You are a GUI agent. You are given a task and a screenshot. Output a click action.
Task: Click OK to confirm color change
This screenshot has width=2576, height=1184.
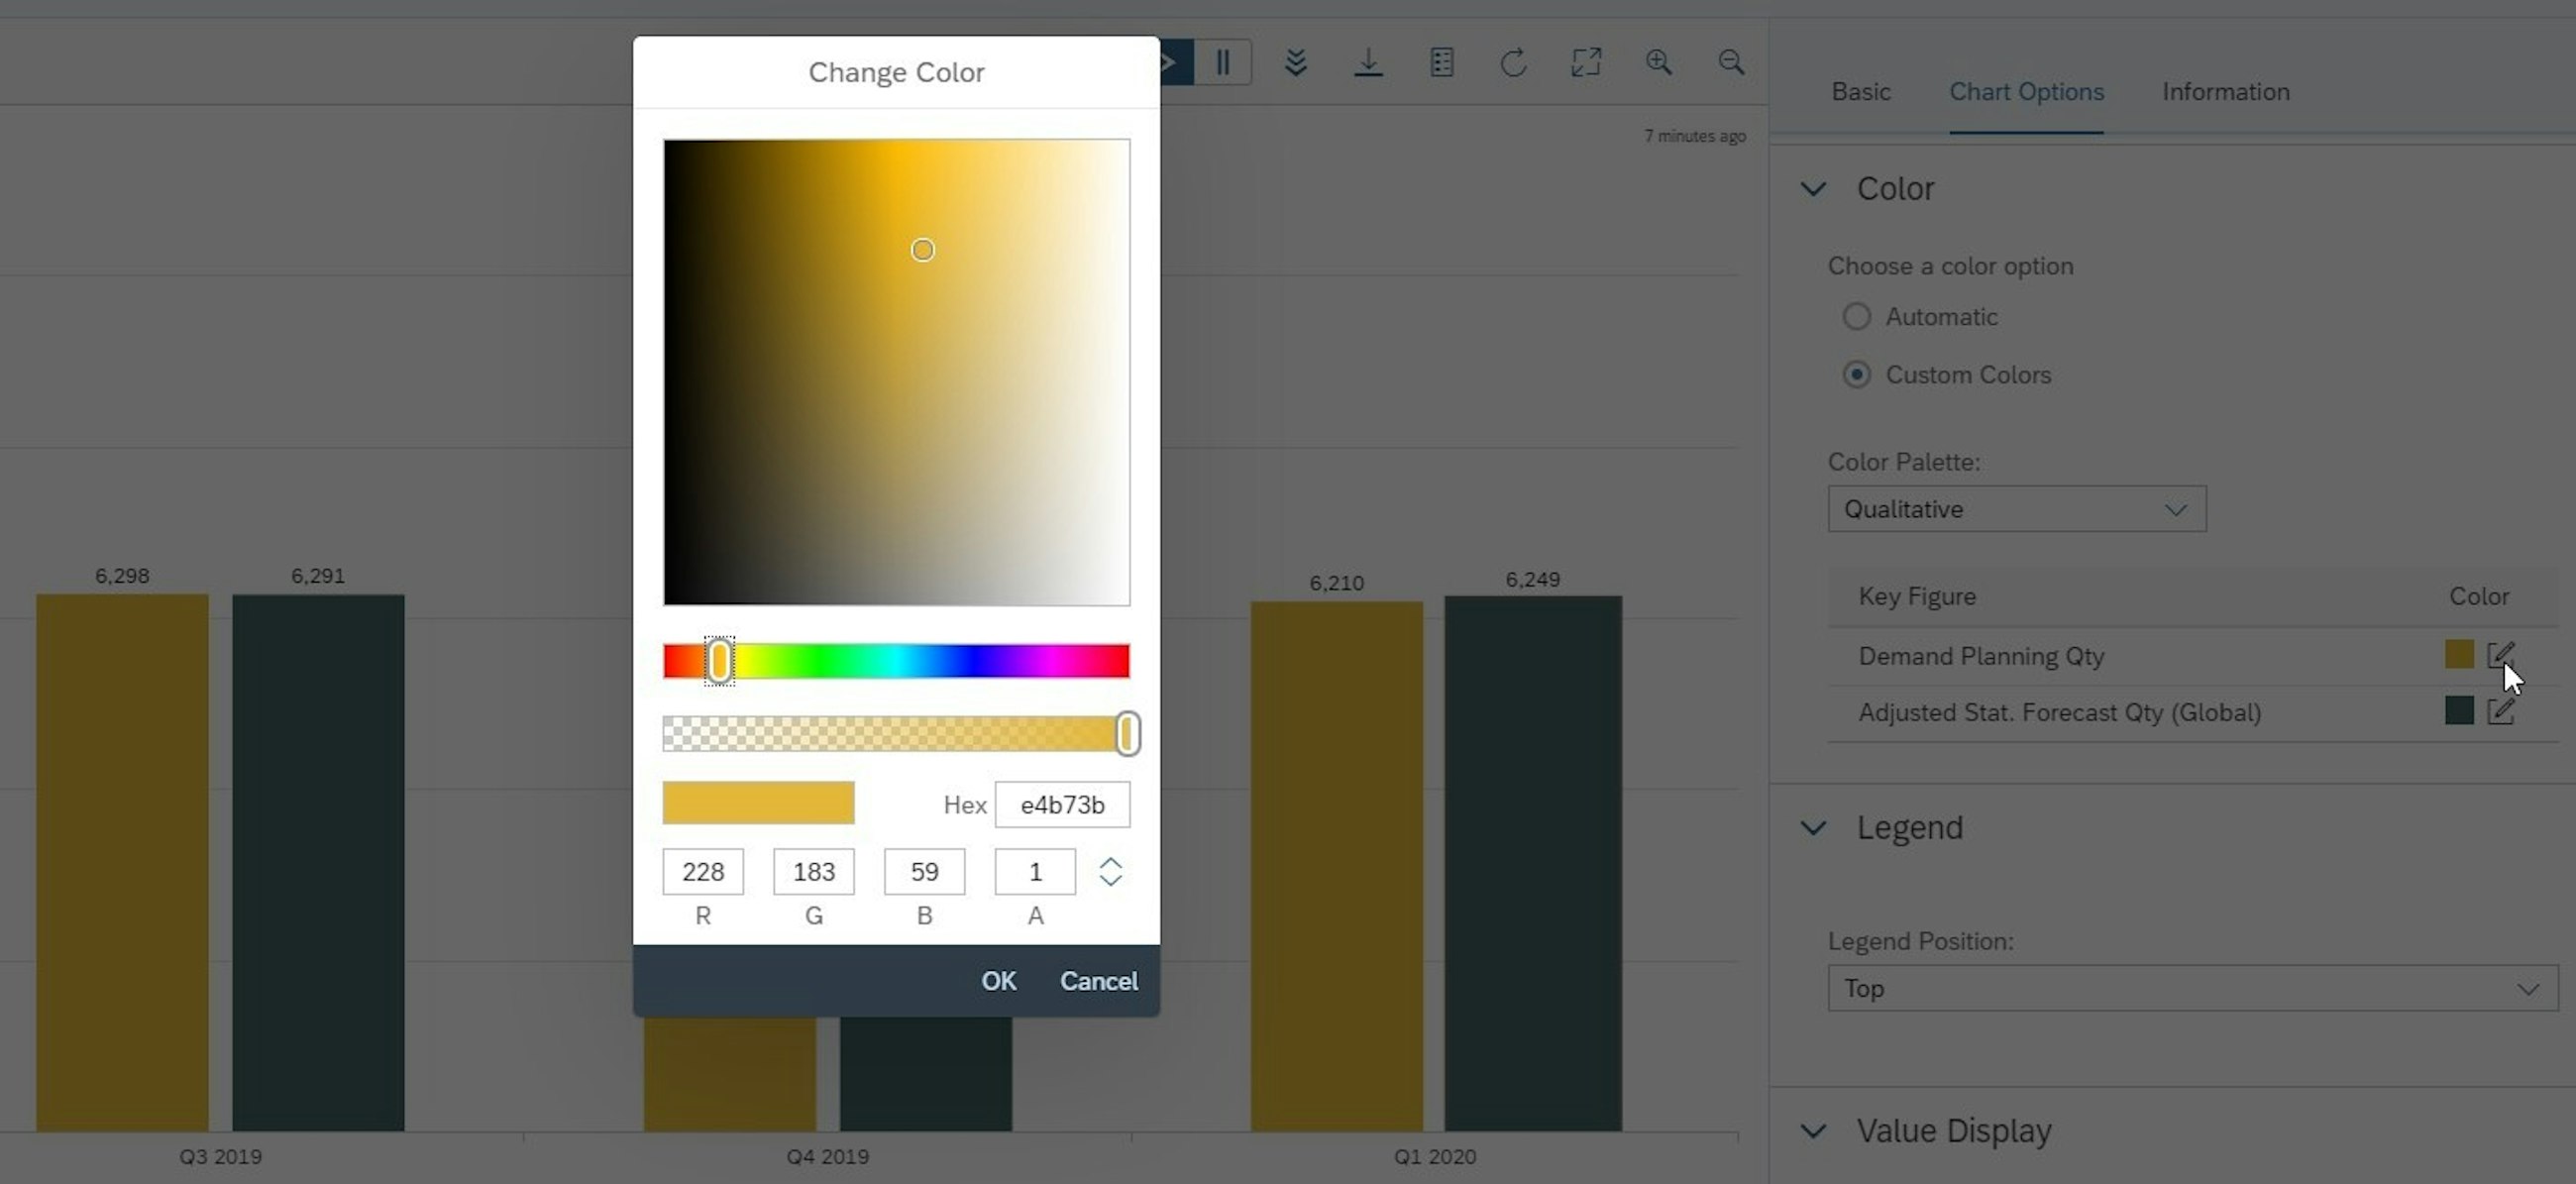(999, 980)
